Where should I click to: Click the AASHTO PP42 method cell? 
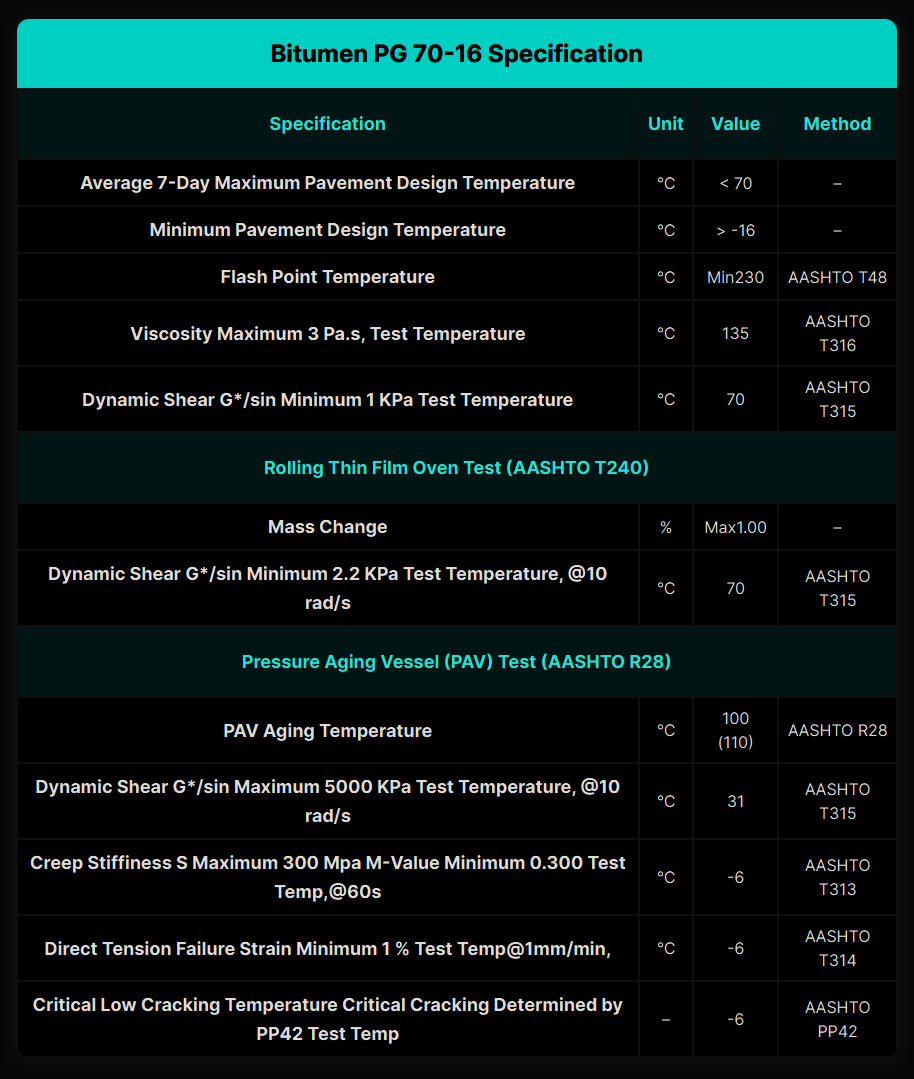point(837,1019)
